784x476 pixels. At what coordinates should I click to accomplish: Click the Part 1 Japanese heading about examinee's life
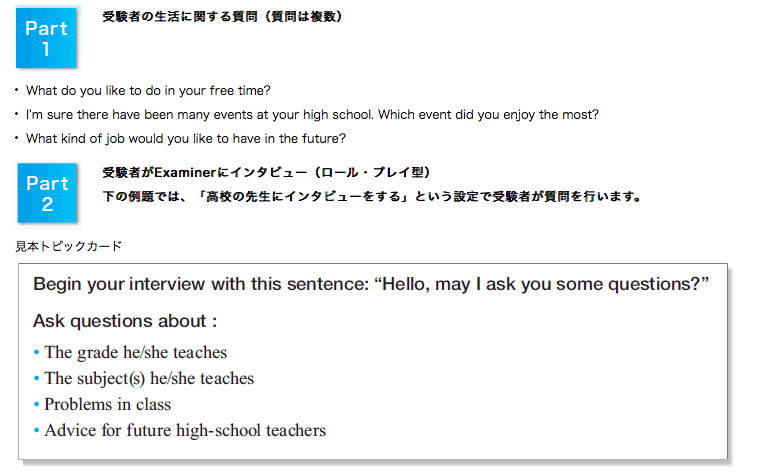pyautogui.click(x=222, y=16)
